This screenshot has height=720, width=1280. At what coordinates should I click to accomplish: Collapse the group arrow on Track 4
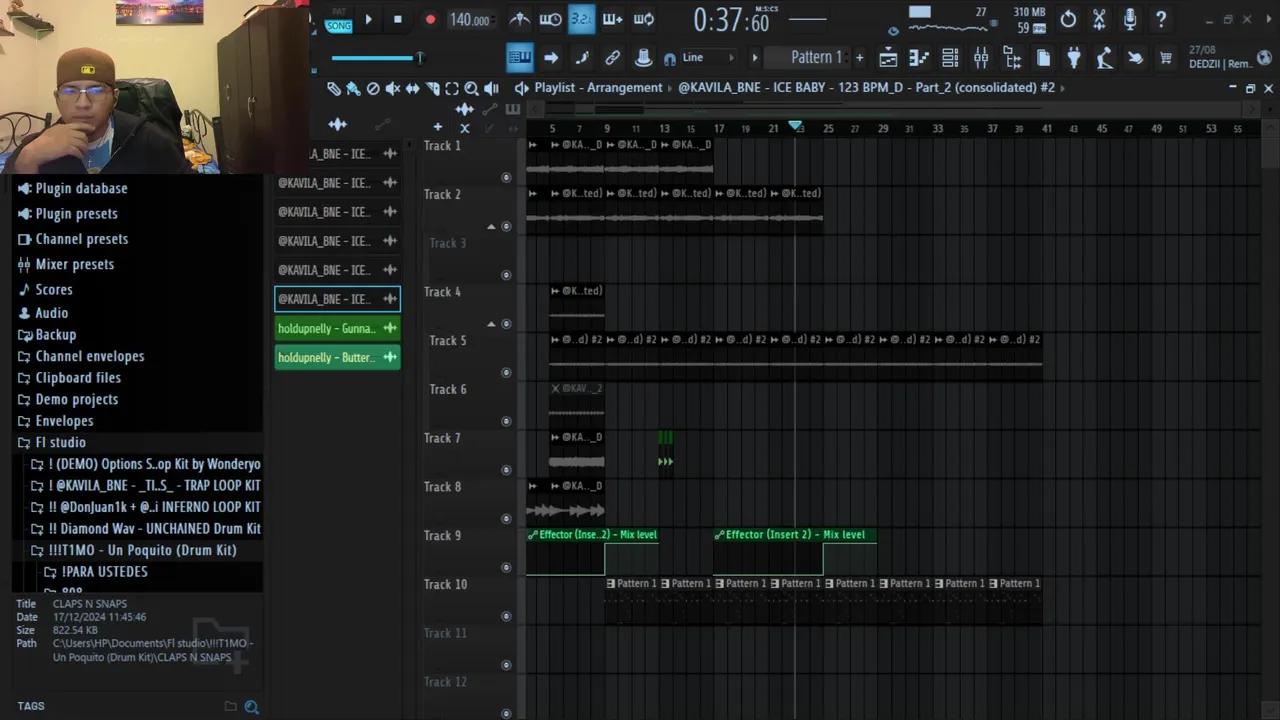491,324
